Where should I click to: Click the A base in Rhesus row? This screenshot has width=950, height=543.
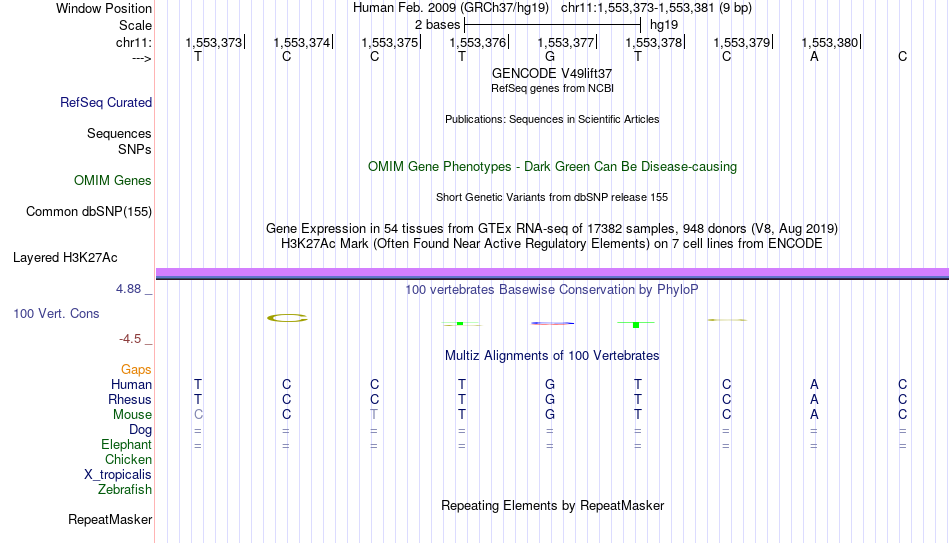(814, 399)
